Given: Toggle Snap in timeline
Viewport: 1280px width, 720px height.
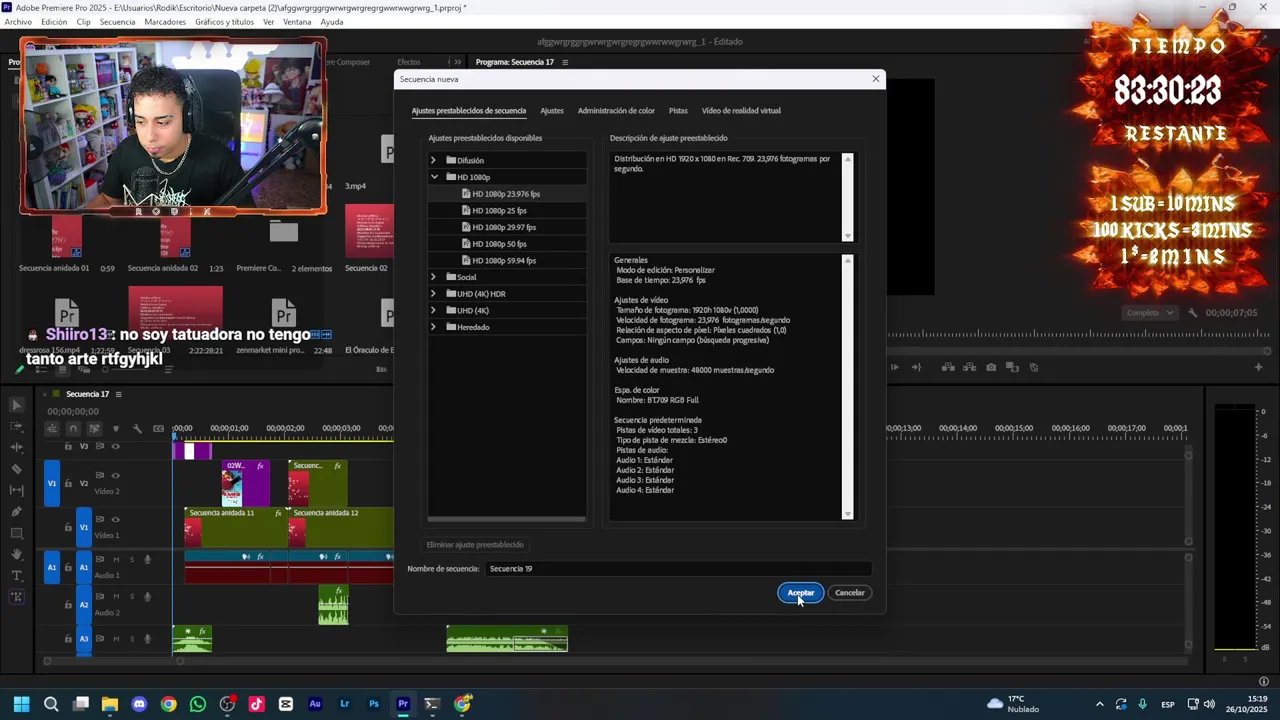Looking at the screenshot, I should point(73,429).
